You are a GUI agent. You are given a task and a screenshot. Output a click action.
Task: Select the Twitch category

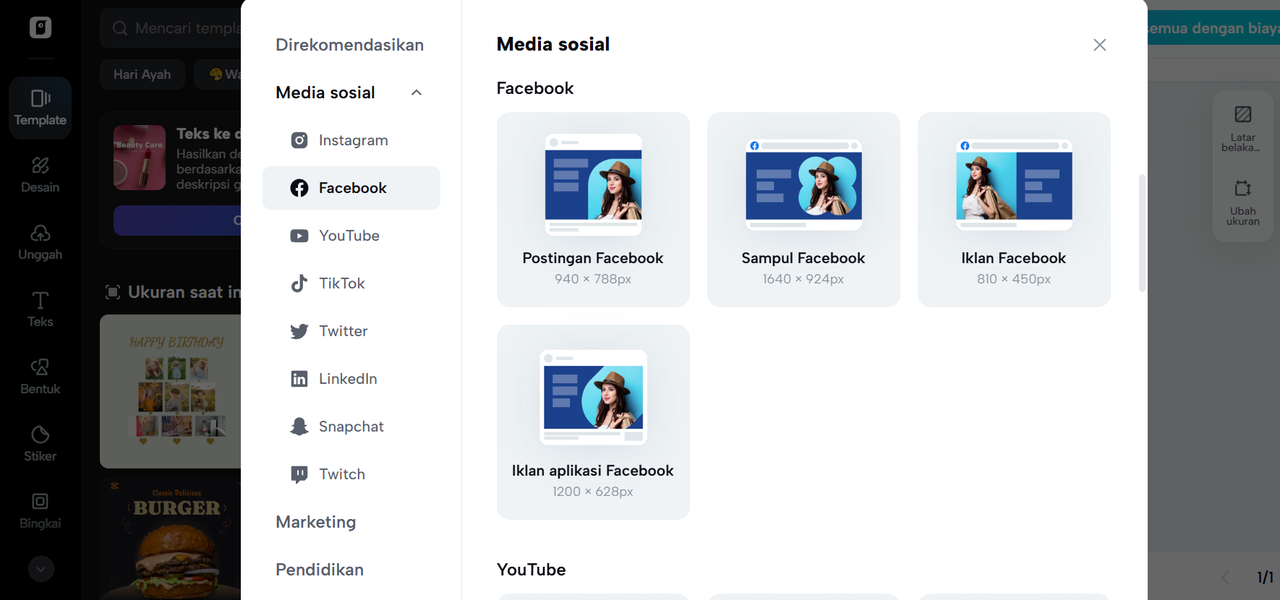pos(343,474)
